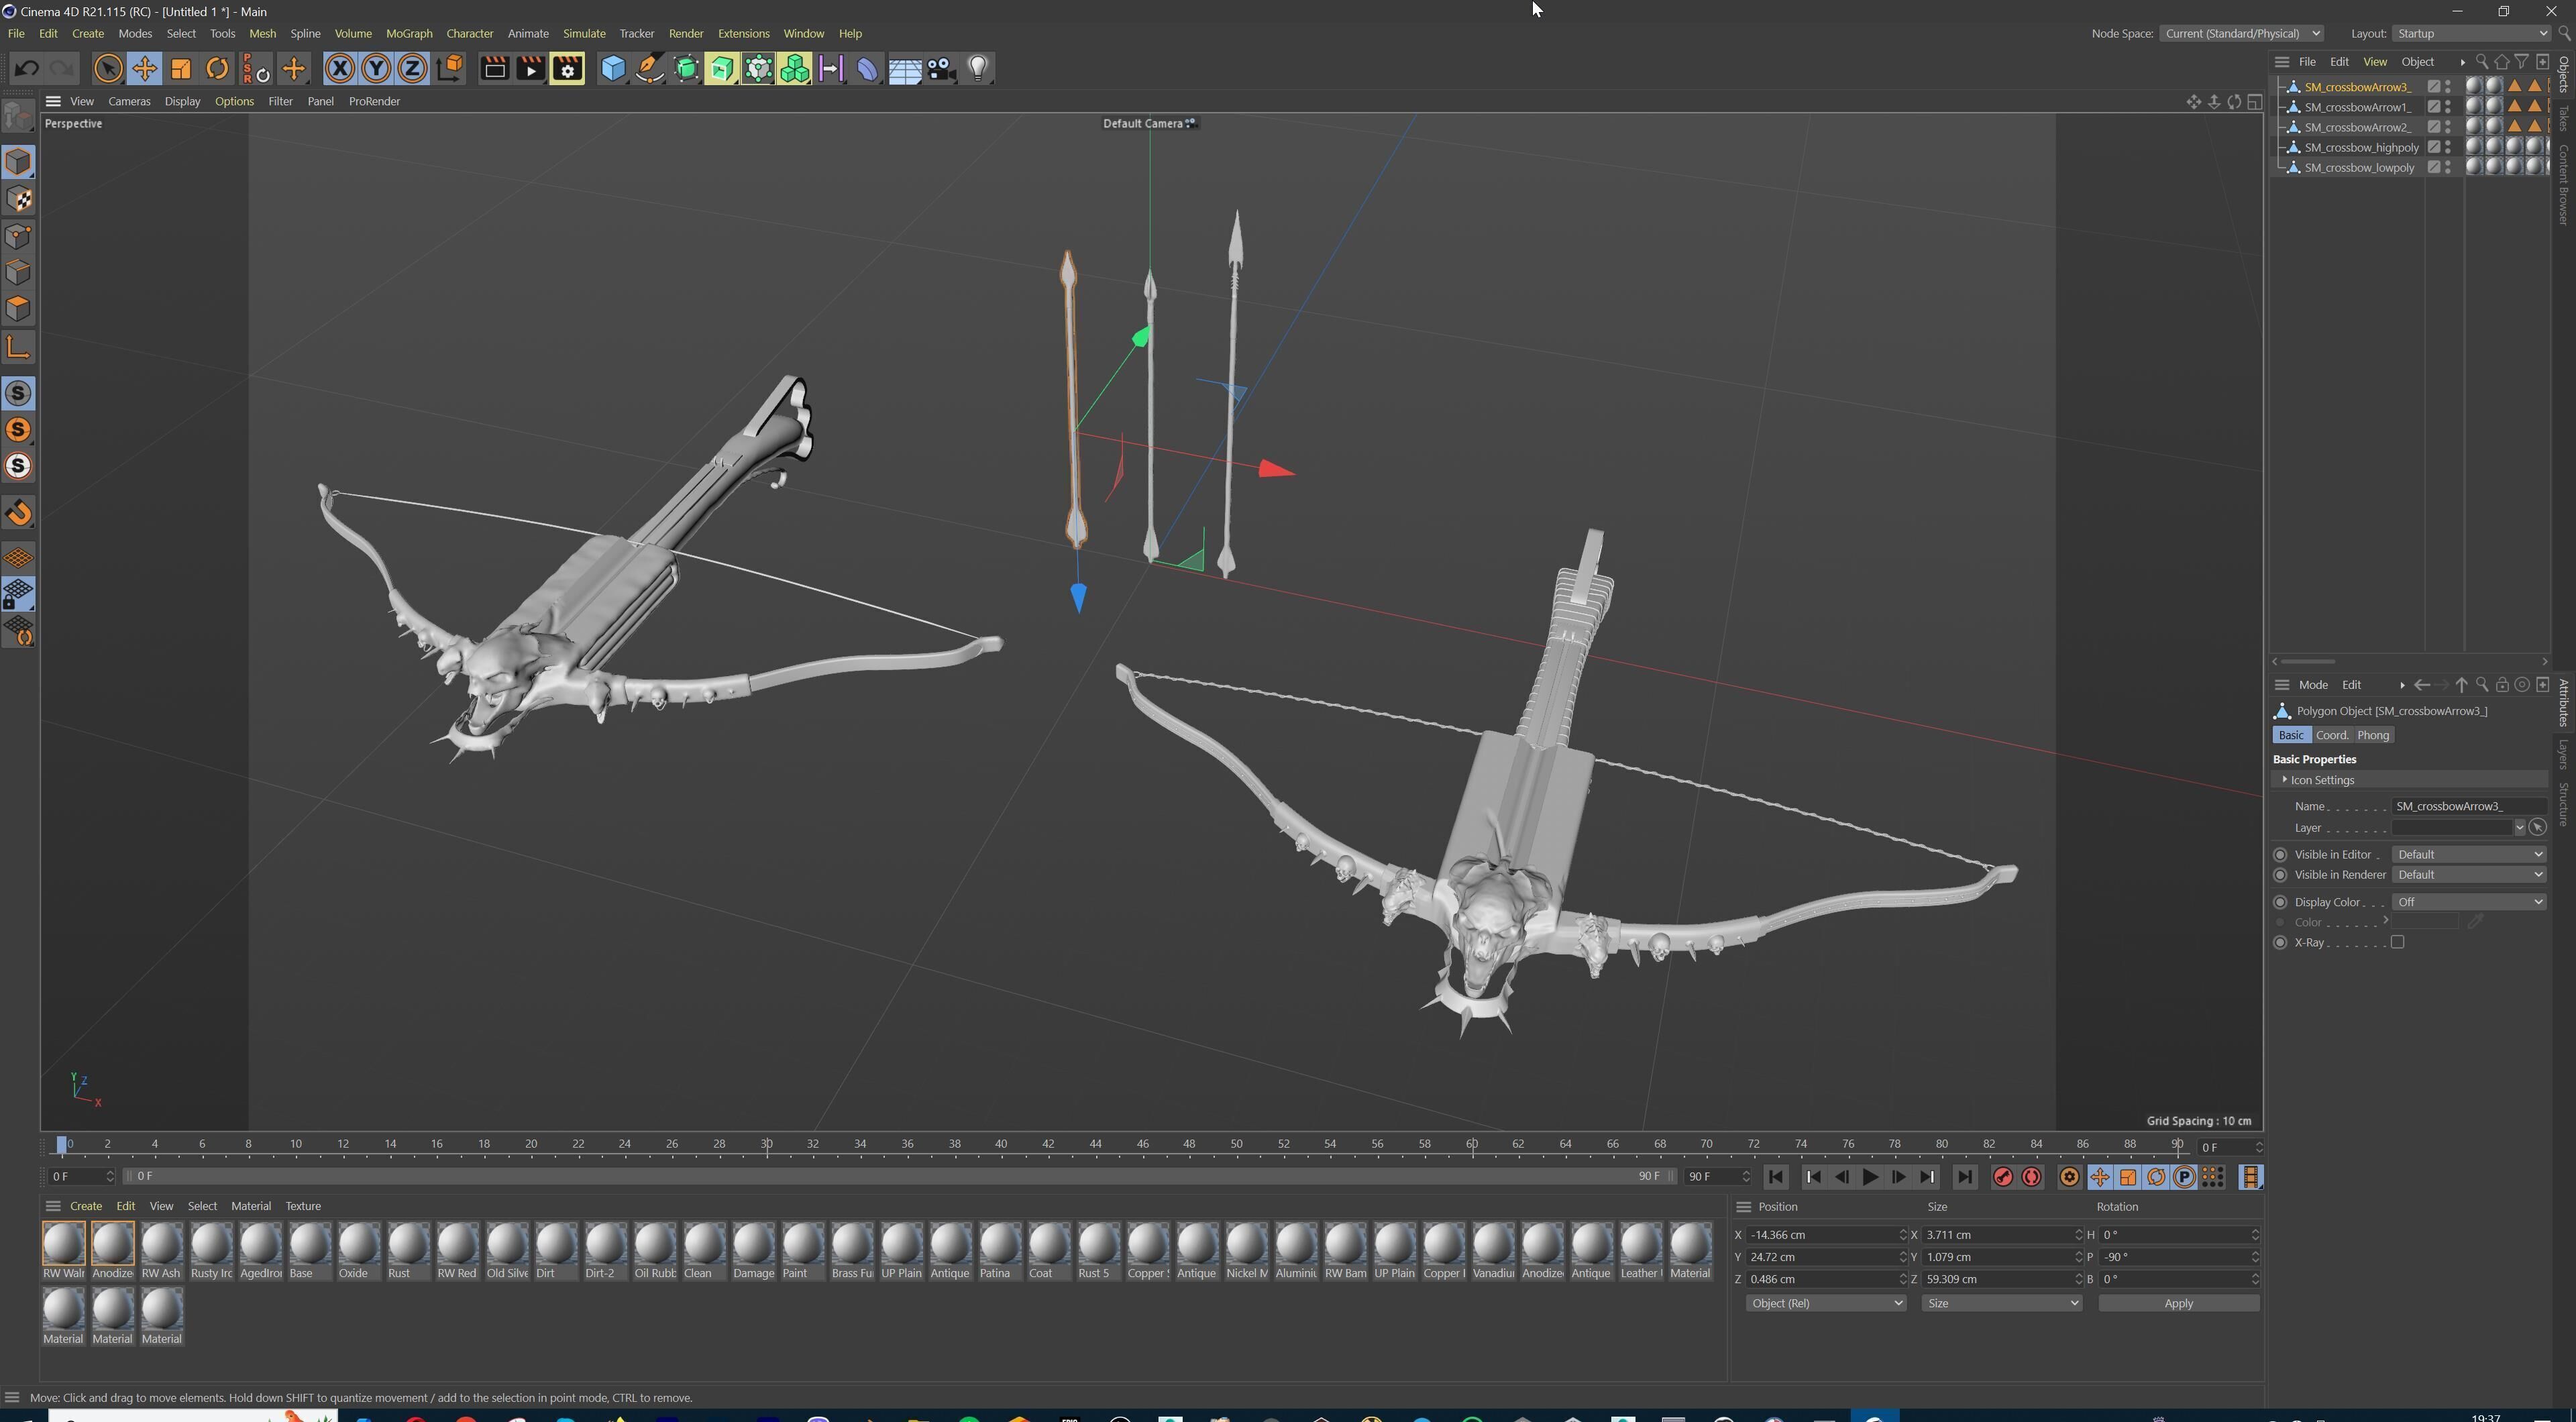2576x1422 pixels.
Task: Toggle the Z-axis lock icon
Action: click(x=412, y=68)
